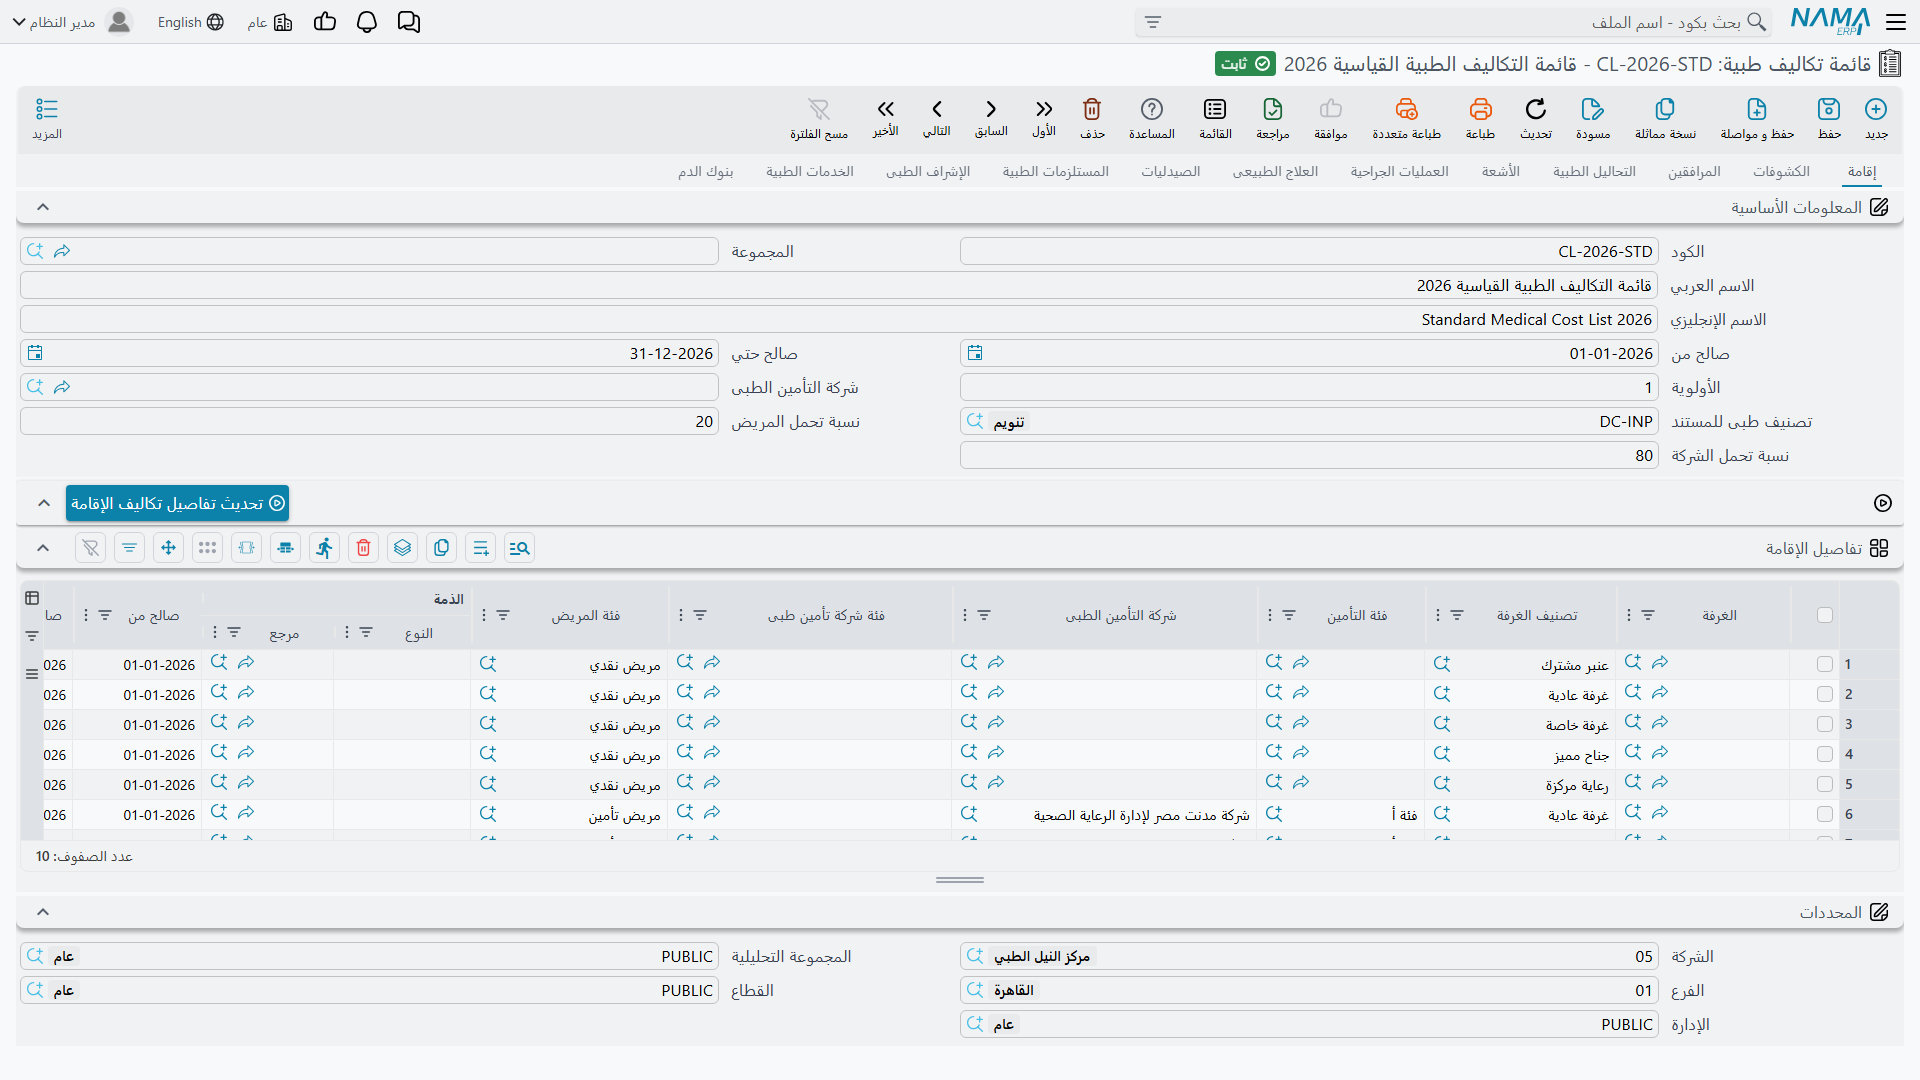This screenshot has width=1920, height=1080.
Task: Check the checkbox for grid row 2
Action: [1825, 694]
